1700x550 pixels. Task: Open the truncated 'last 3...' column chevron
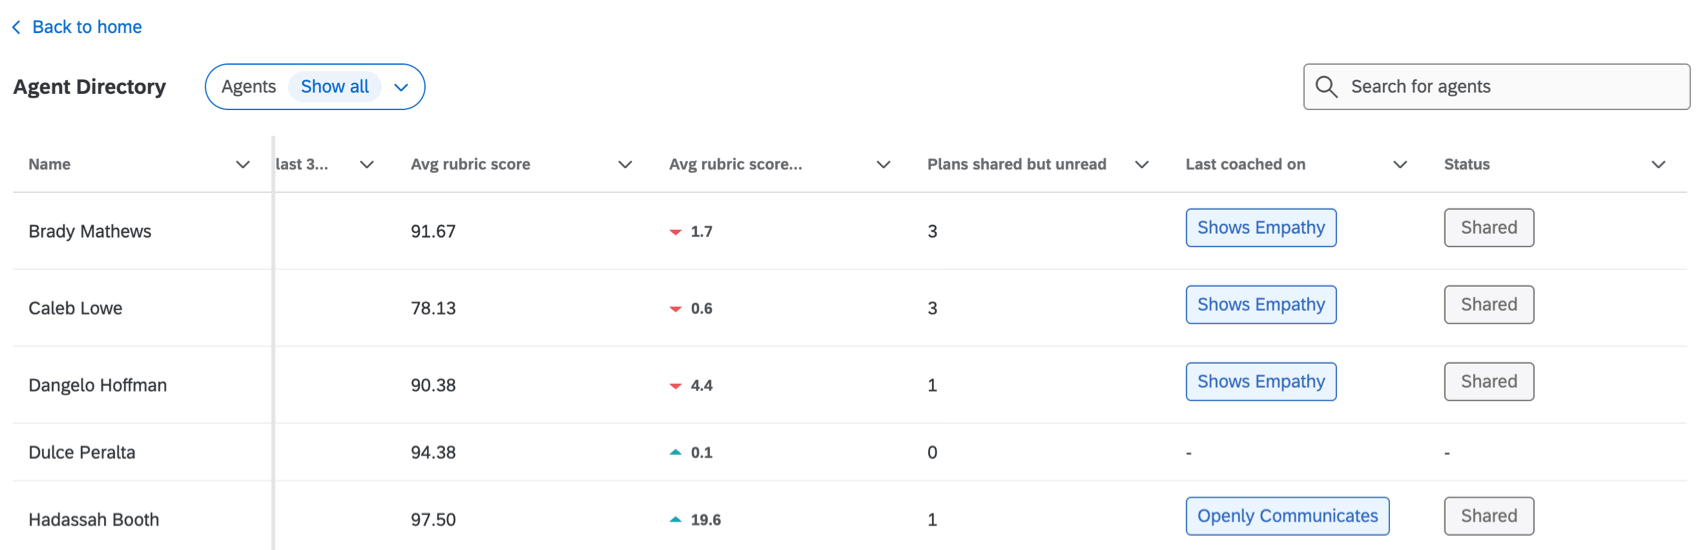pos(367,165)
